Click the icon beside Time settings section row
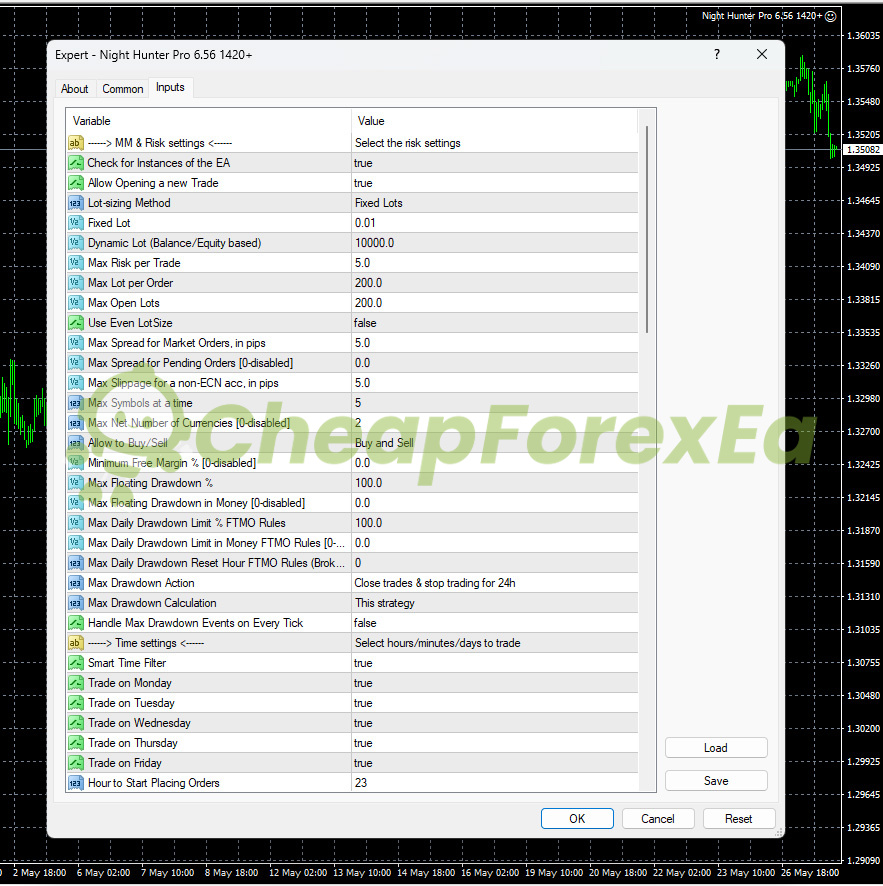883x886 pixels. (x=76, y=643)
